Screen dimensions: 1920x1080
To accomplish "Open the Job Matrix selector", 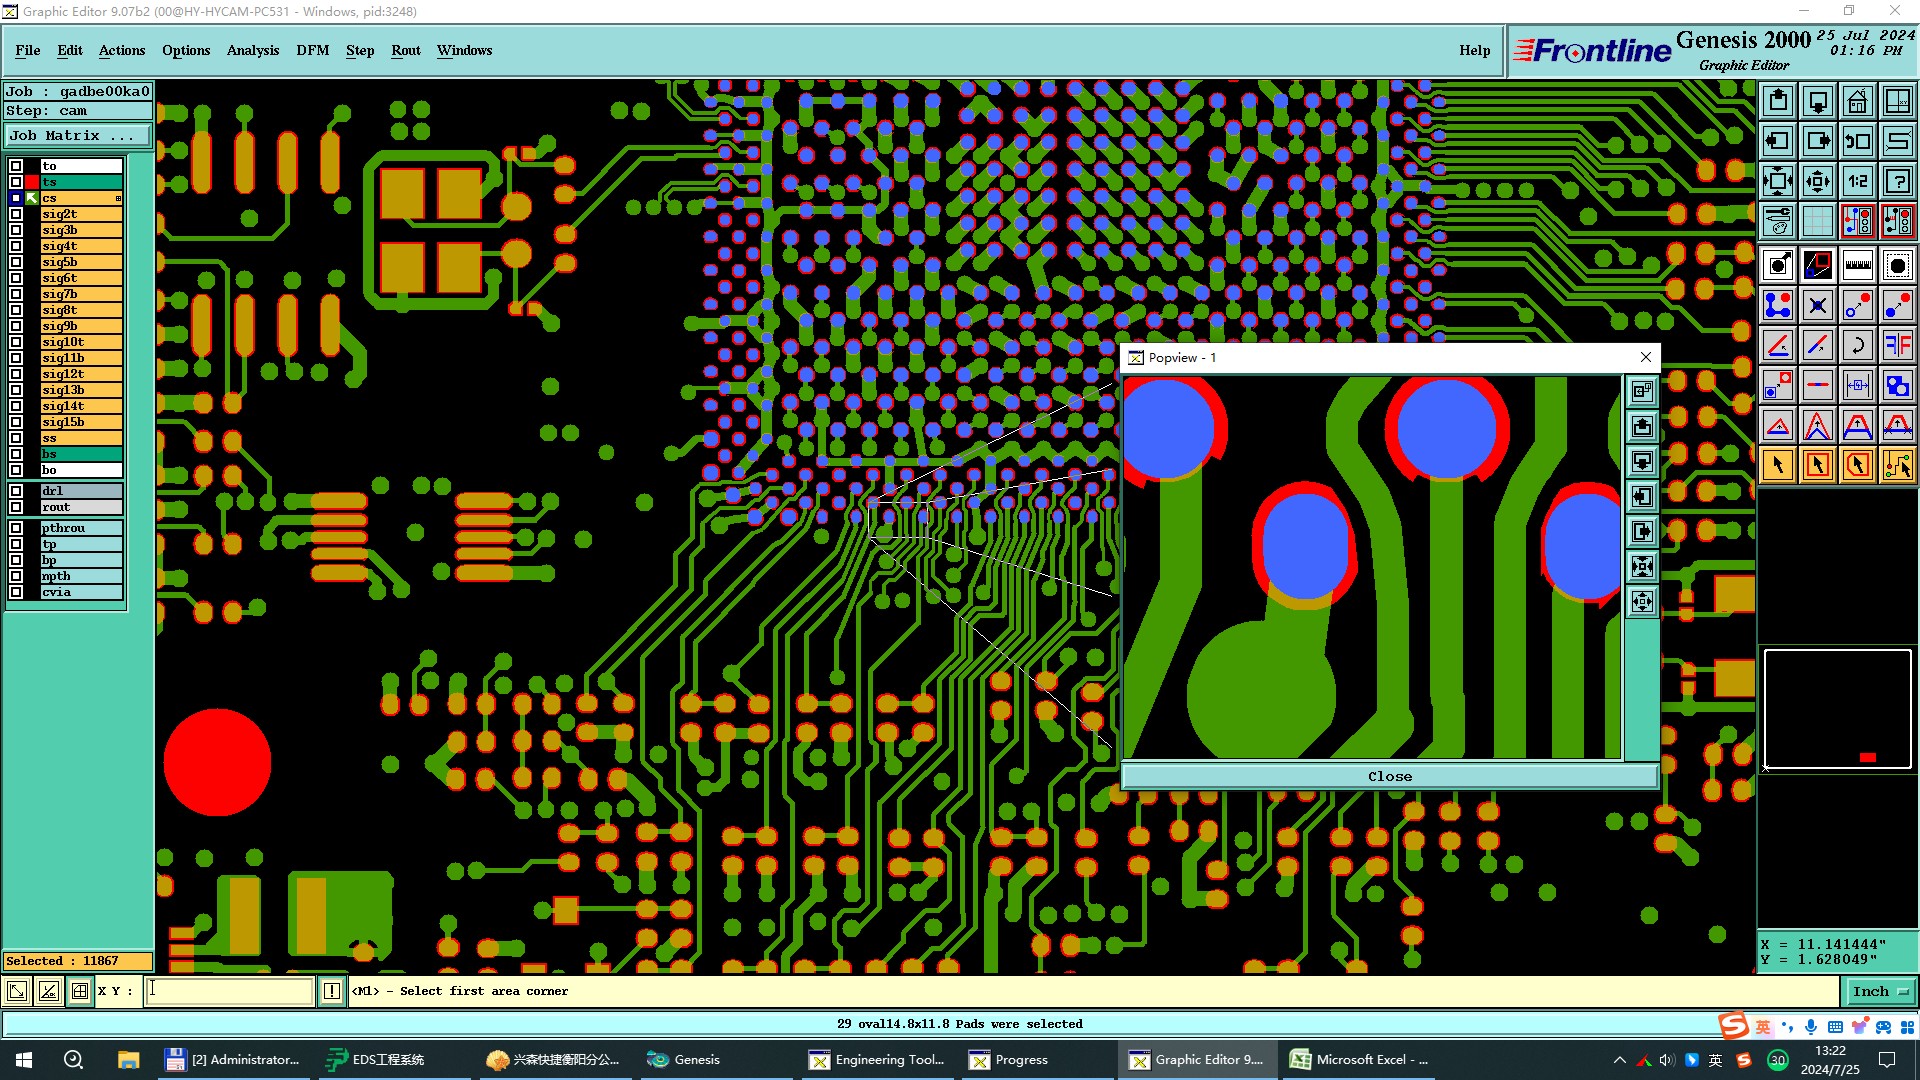I will coord(78,136).
